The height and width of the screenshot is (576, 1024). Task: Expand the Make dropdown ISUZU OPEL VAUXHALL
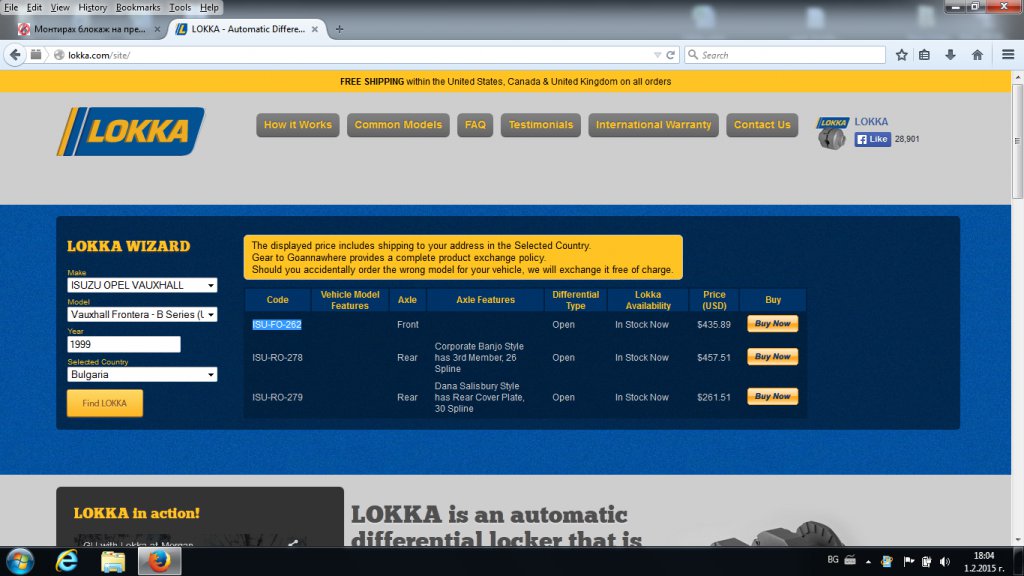pyautogui.click(x=142, y=285)
